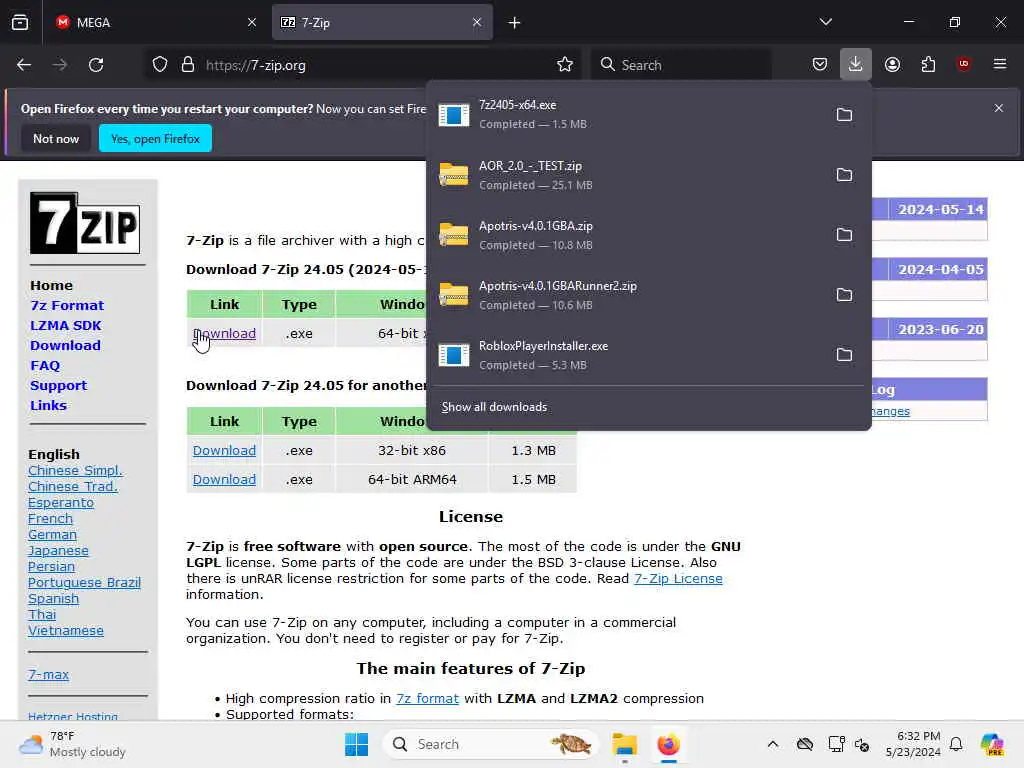The height and width of the screenshot is (768, 1024).
Task: Show RobloxPlayerInstaller.exe in folder
Action: click(844, 355)
